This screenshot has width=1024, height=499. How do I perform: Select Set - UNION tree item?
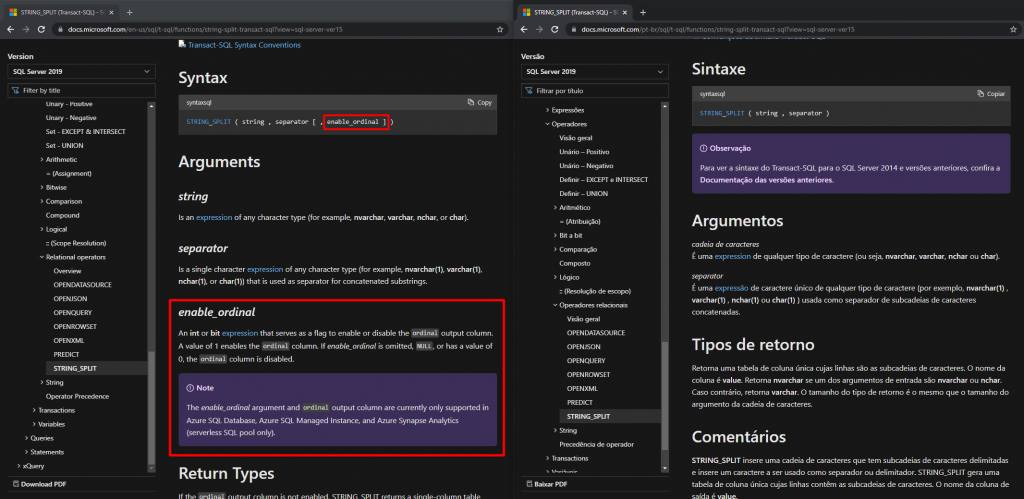64,146
